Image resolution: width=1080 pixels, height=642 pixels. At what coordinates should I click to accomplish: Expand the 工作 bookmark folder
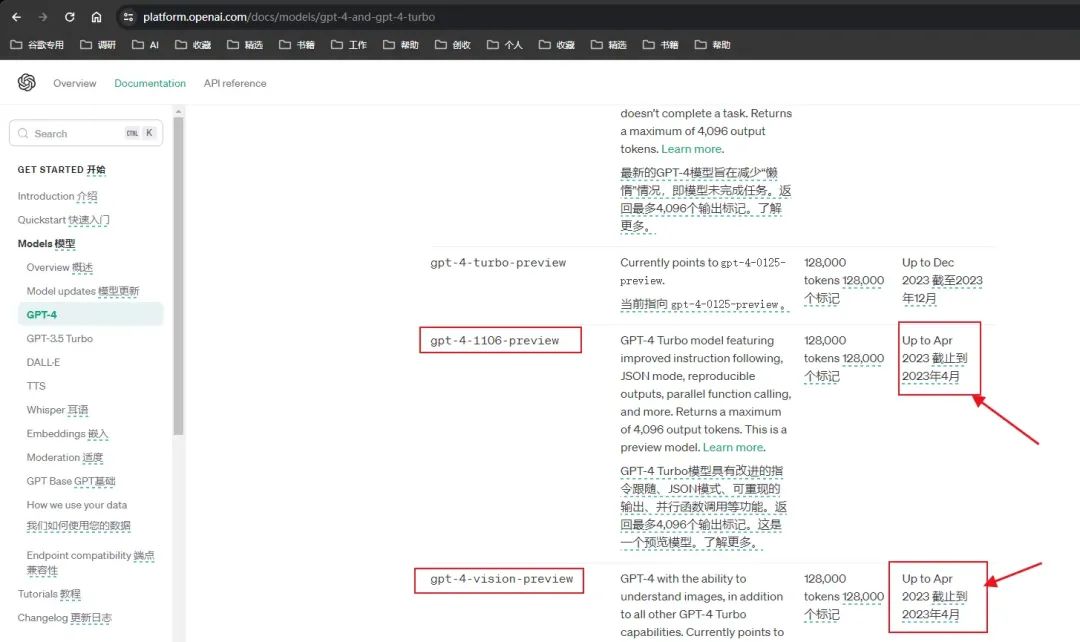[x=349, y=45]
